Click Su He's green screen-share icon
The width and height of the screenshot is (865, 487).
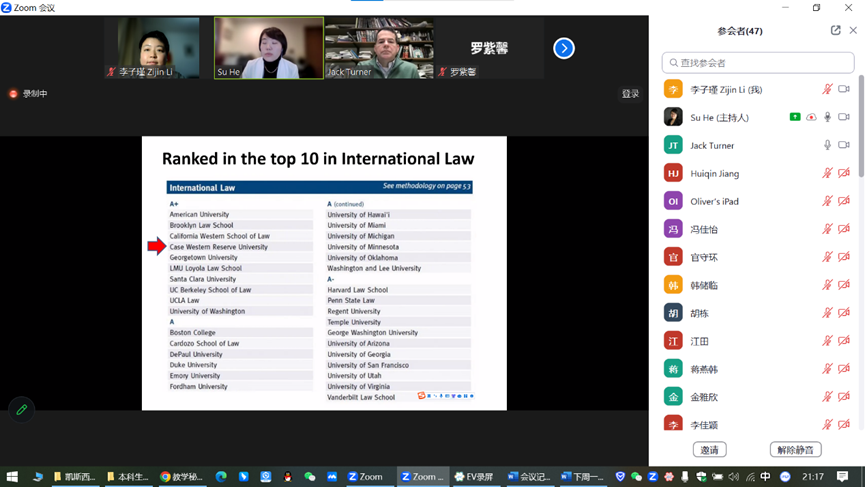(x=795, y=117)
